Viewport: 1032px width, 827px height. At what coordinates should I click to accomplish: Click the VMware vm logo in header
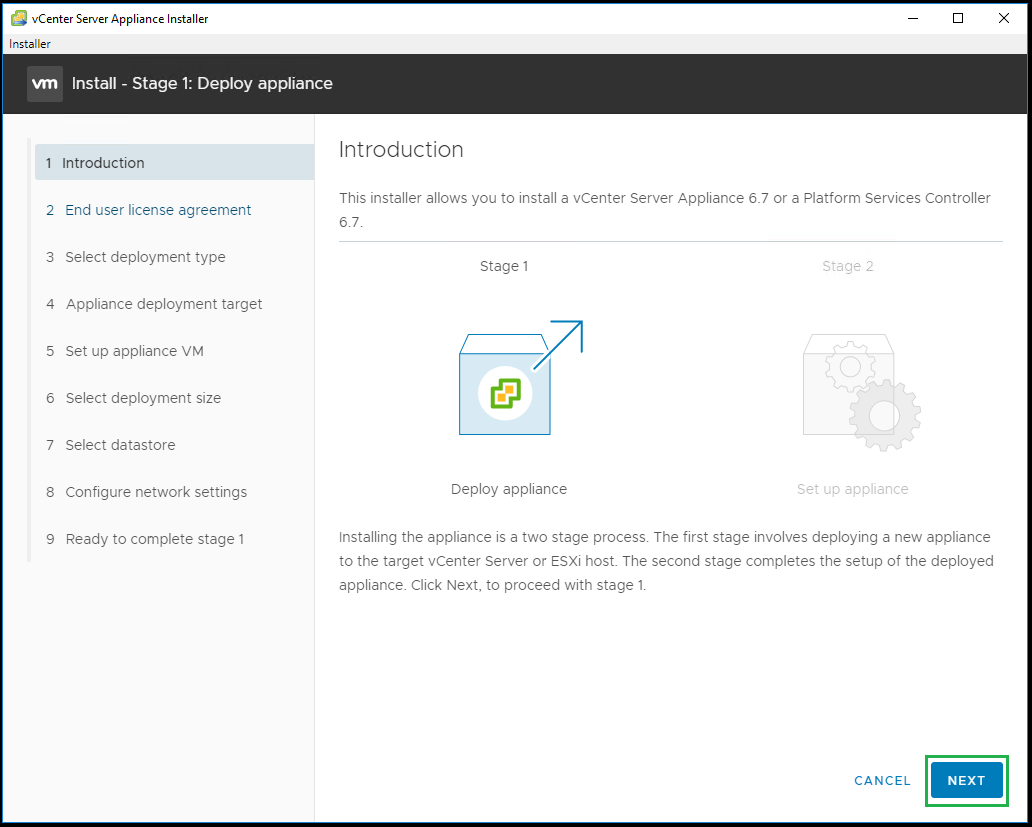coord(45,84)
